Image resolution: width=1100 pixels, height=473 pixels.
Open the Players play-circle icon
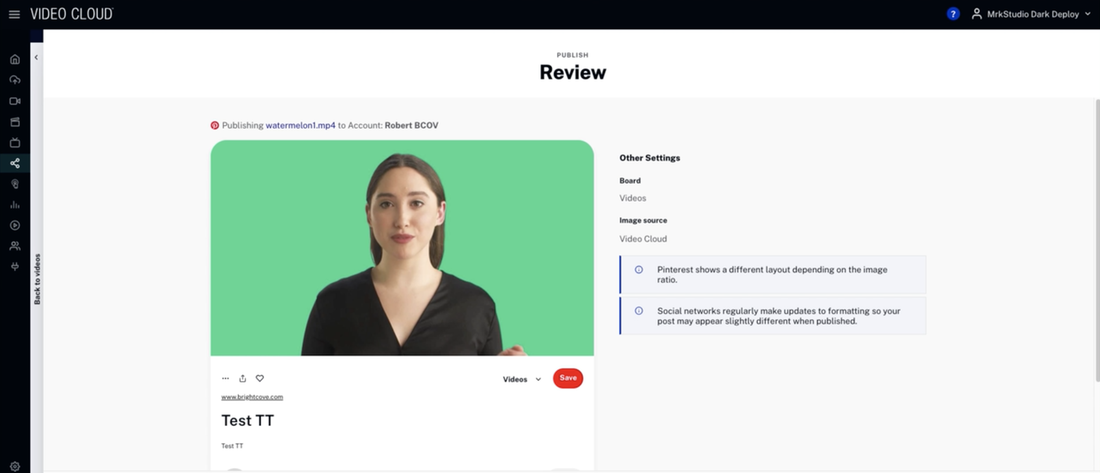point(15,226)
